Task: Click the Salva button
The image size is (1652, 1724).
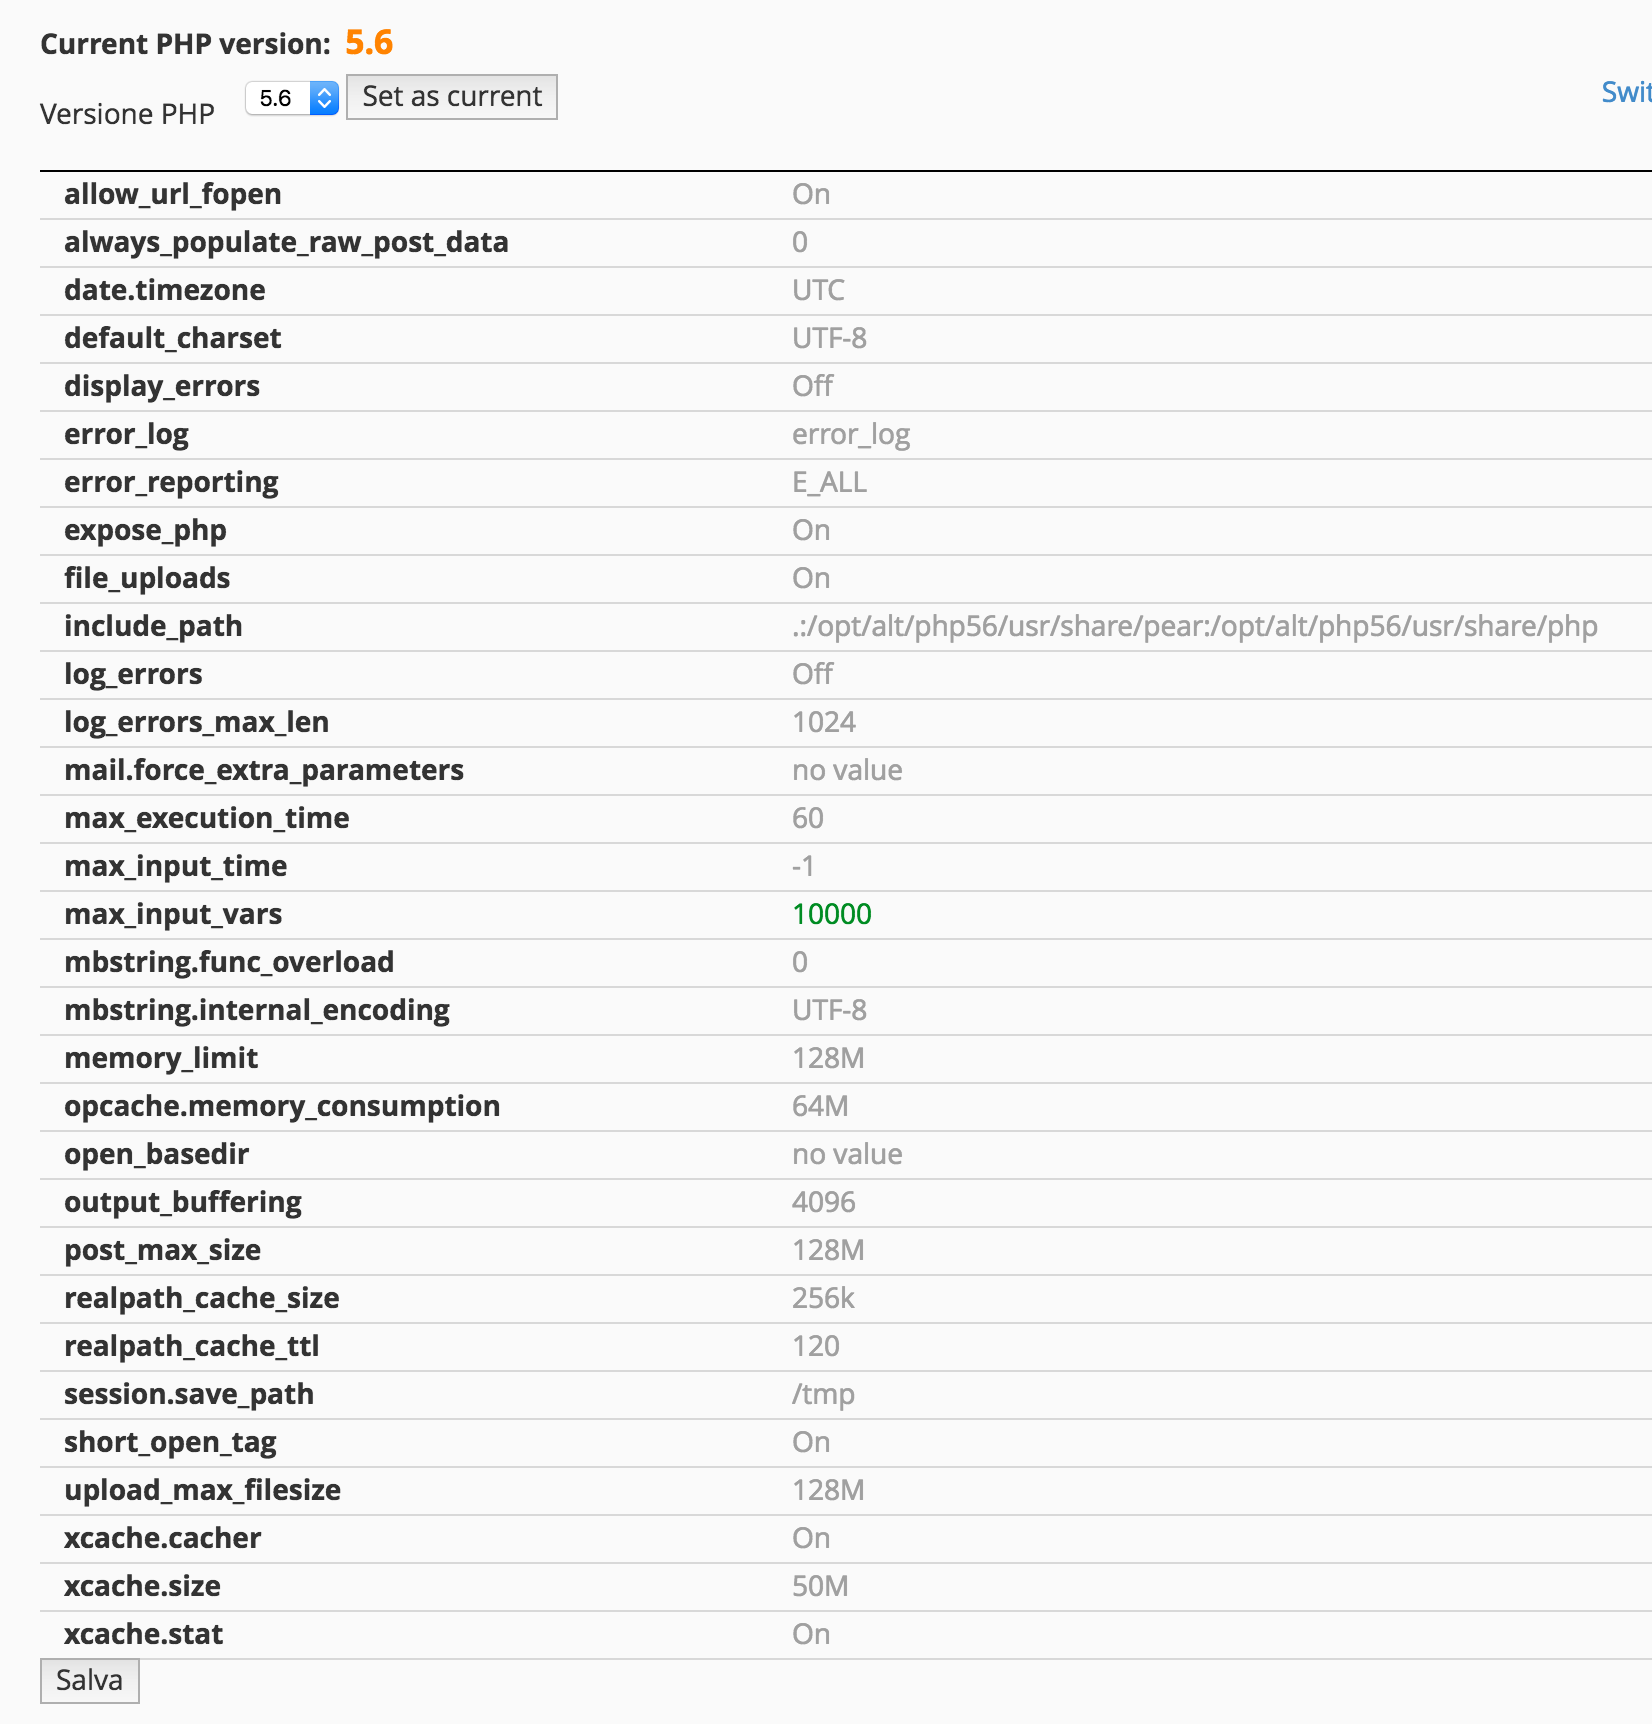Action: pos(89,1680)
